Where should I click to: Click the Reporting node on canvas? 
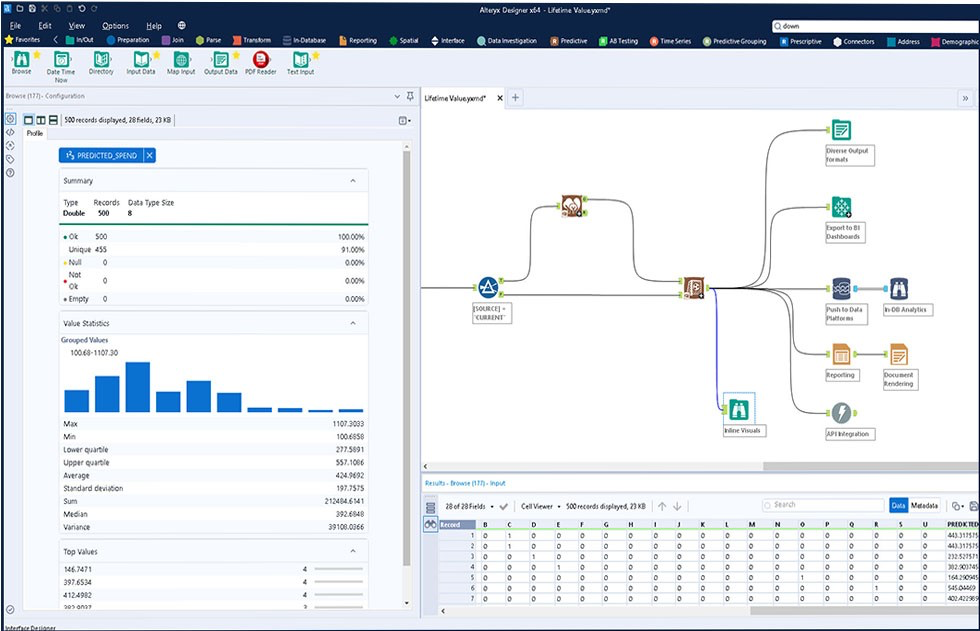[841, 355]
